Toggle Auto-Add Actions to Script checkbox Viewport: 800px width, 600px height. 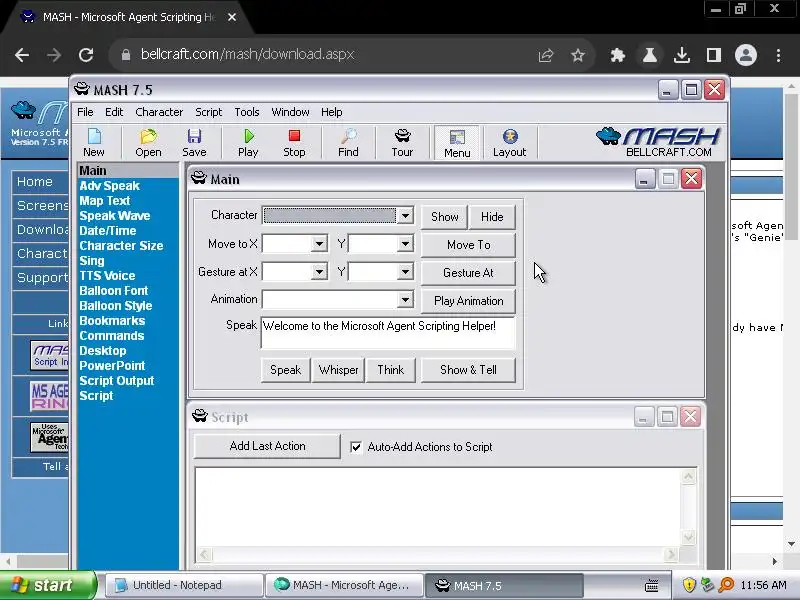click(x=356, y=447)
